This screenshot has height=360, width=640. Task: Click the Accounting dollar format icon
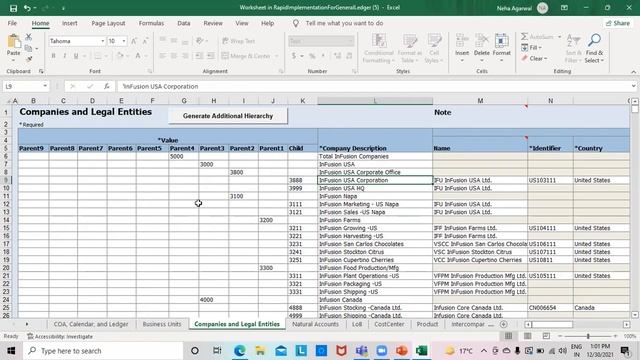[293, 56]
